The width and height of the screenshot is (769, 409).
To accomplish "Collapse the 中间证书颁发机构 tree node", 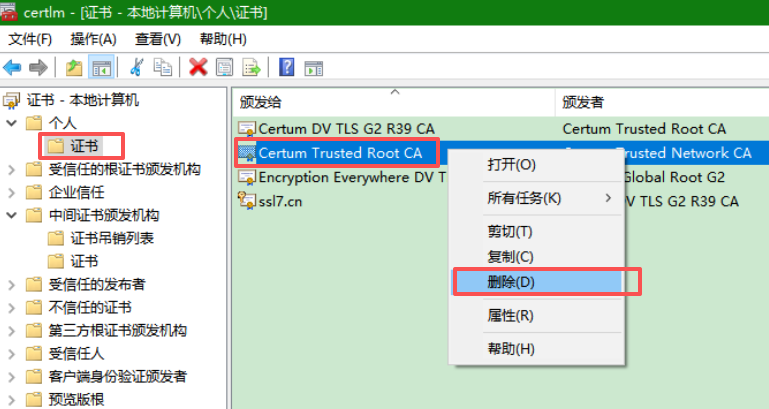I will (12, 215).
